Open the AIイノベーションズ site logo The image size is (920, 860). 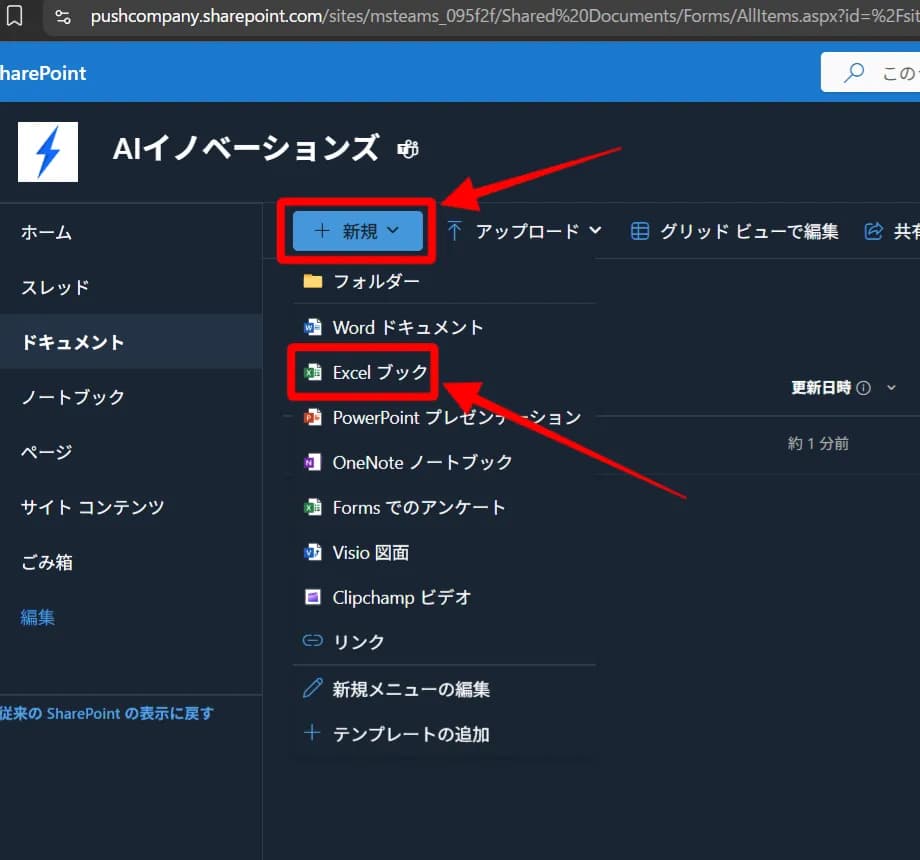48,152
